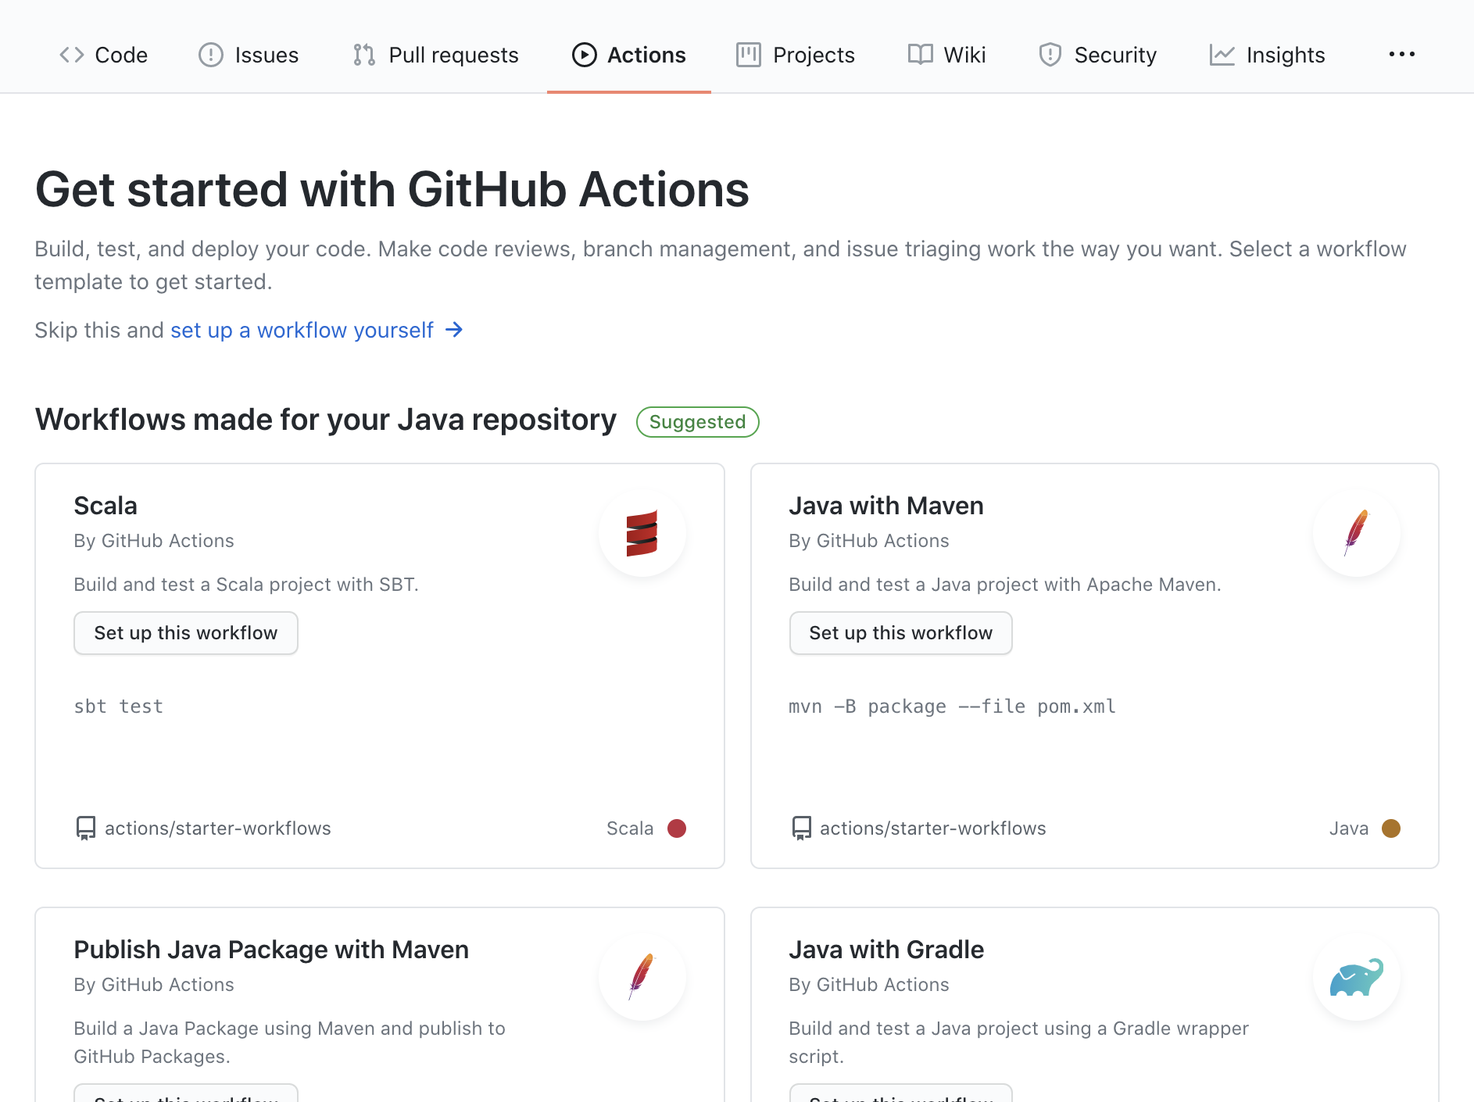Image resolution: width=1474 pixels, height=1102 pixels.
Task: Click Publish Java Package with Maven title
Action: tap(271, 950)
